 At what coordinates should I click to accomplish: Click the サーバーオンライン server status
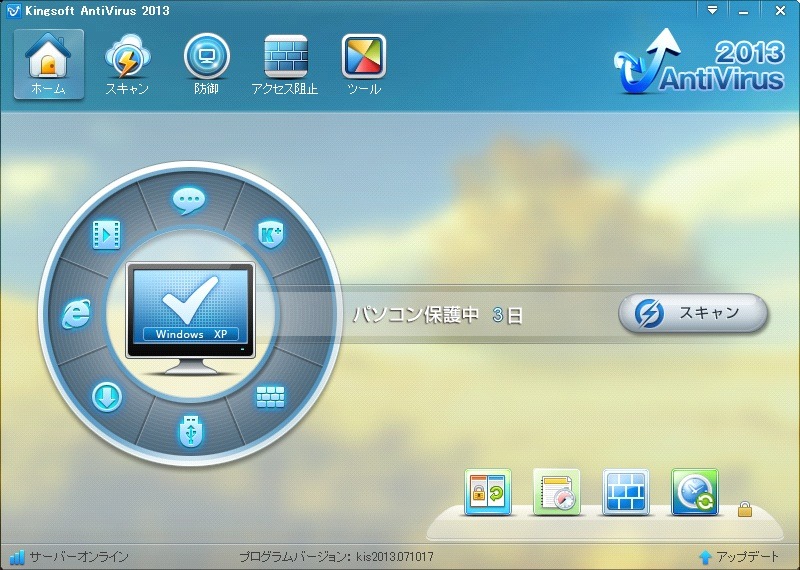[69, 557]
